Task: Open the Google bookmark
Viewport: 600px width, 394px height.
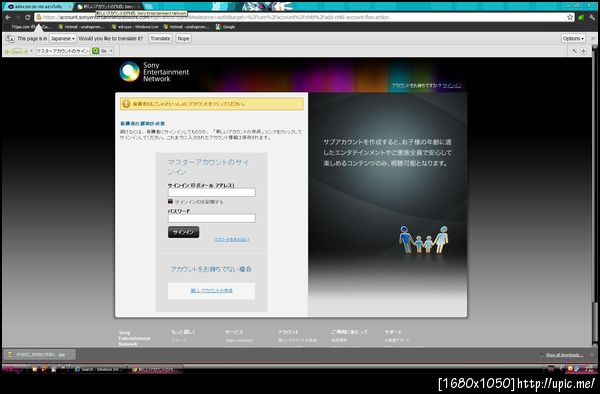Action: click(x=225, y=27)
